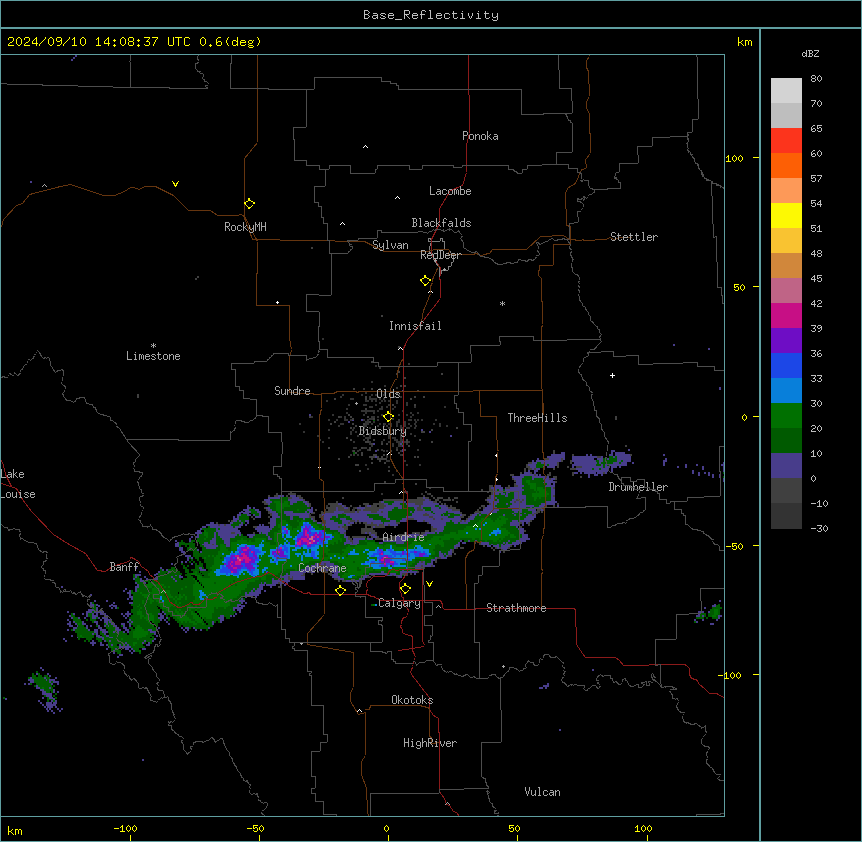Click the Didsbury label
The image size is (862, 842).
tap(383, 431)
